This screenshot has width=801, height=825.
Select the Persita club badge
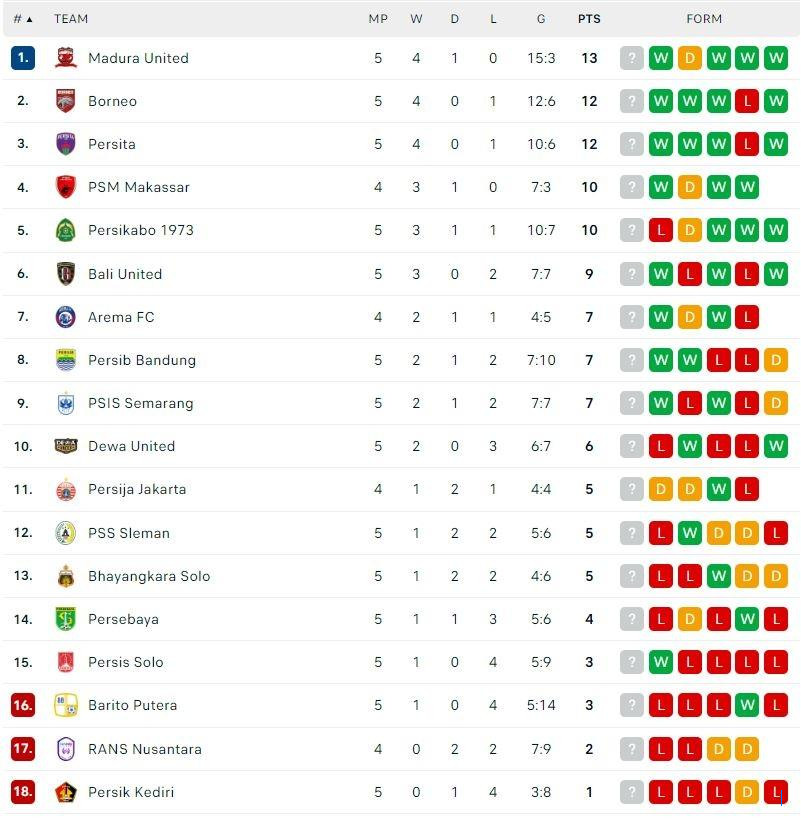(x=65, y=144)
